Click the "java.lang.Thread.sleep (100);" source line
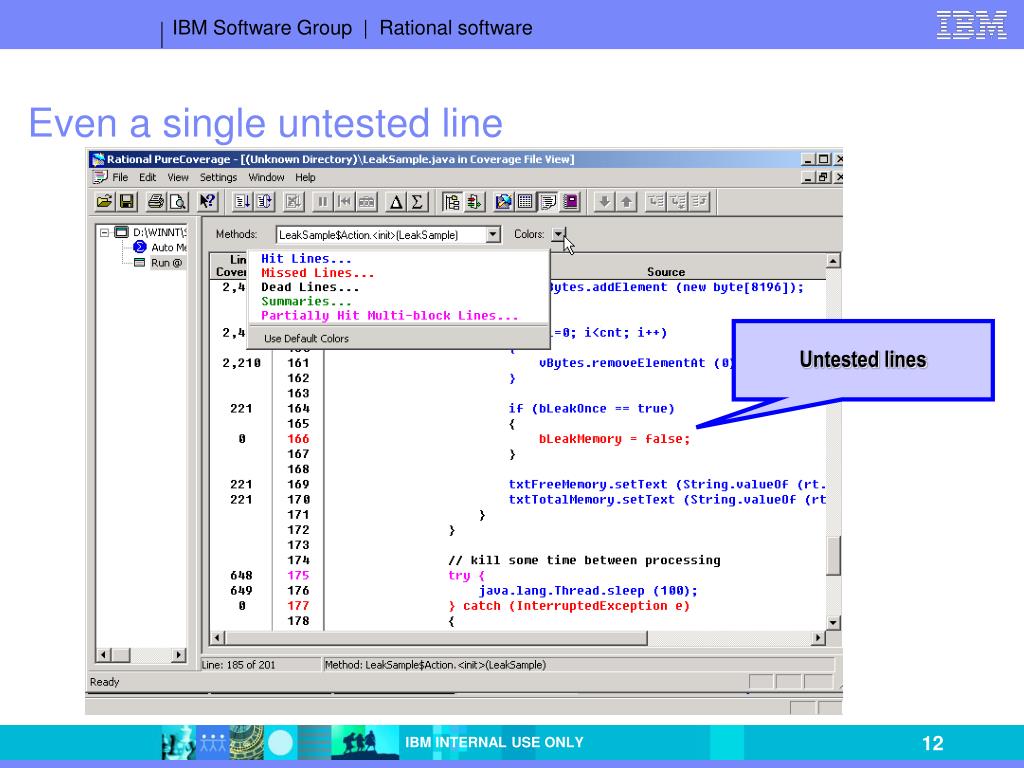 pyautogui.click(x=588, y=590)
